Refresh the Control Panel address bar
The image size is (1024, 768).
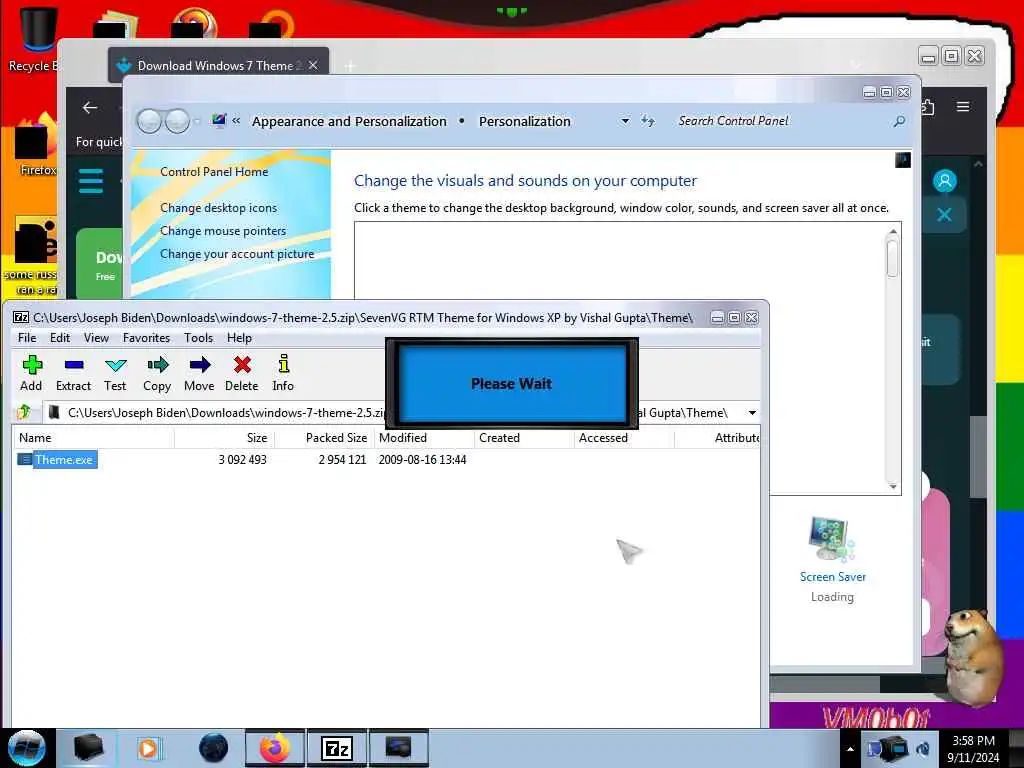point(647,121)
